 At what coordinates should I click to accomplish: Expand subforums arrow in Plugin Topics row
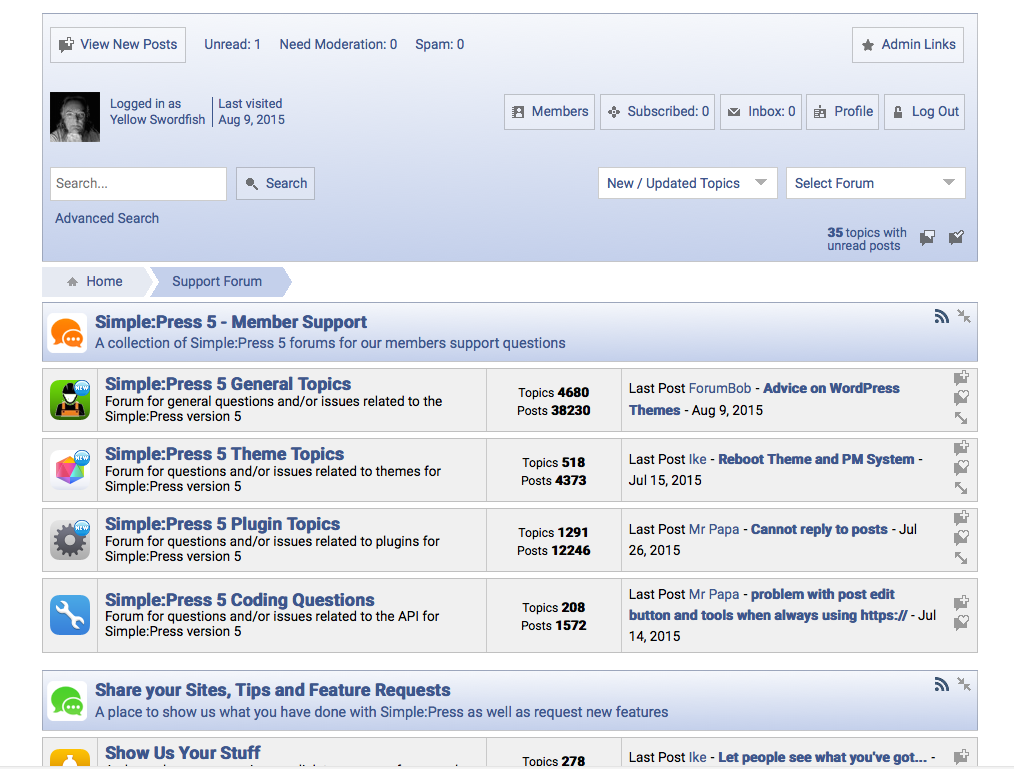pos(961,558)
